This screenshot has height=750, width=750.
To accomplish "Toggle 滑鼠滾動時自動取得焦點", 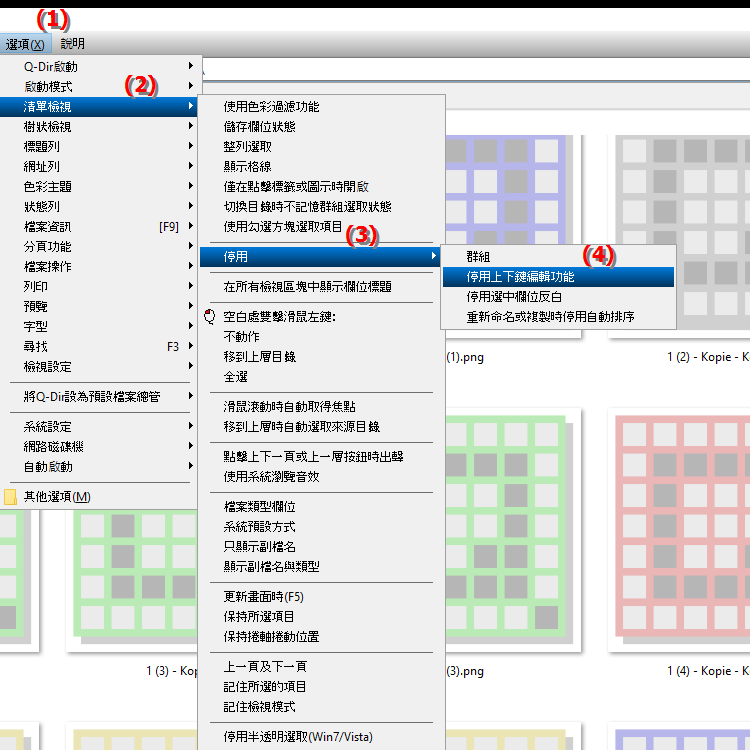I will (321, 407).
